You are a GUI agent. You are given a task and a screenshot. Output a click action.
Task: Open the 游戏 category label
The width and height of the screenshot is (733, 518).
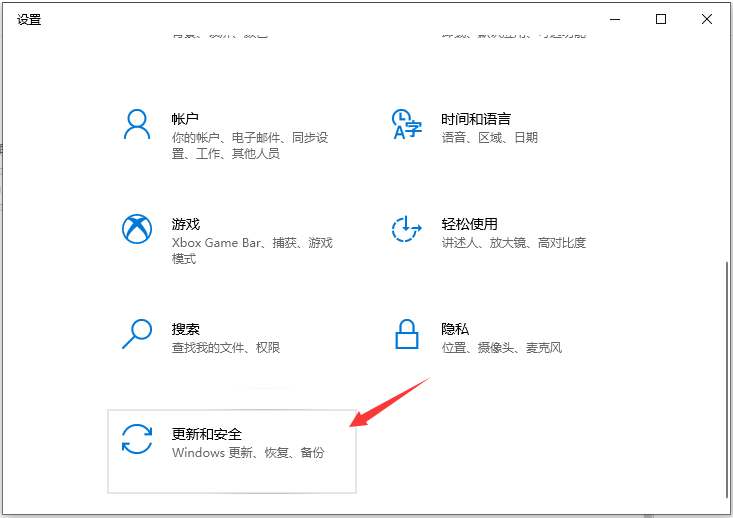186,224
